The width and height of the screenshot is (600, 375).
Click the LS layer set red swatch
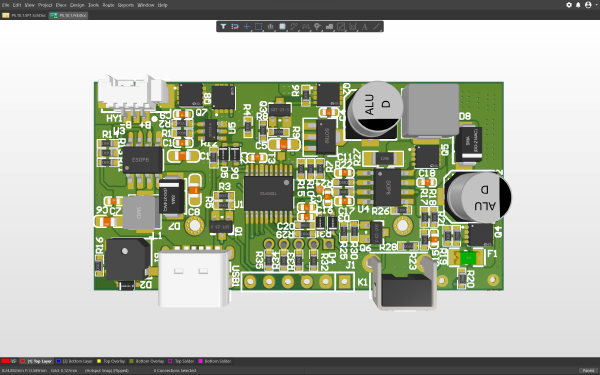5,361
